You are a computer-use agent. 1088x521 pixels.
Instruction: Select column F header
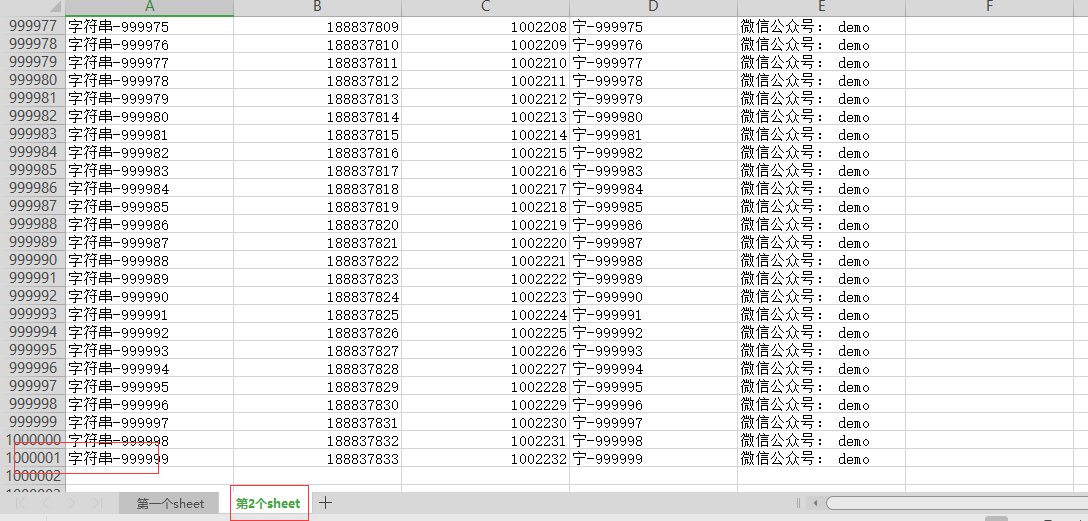989,8
